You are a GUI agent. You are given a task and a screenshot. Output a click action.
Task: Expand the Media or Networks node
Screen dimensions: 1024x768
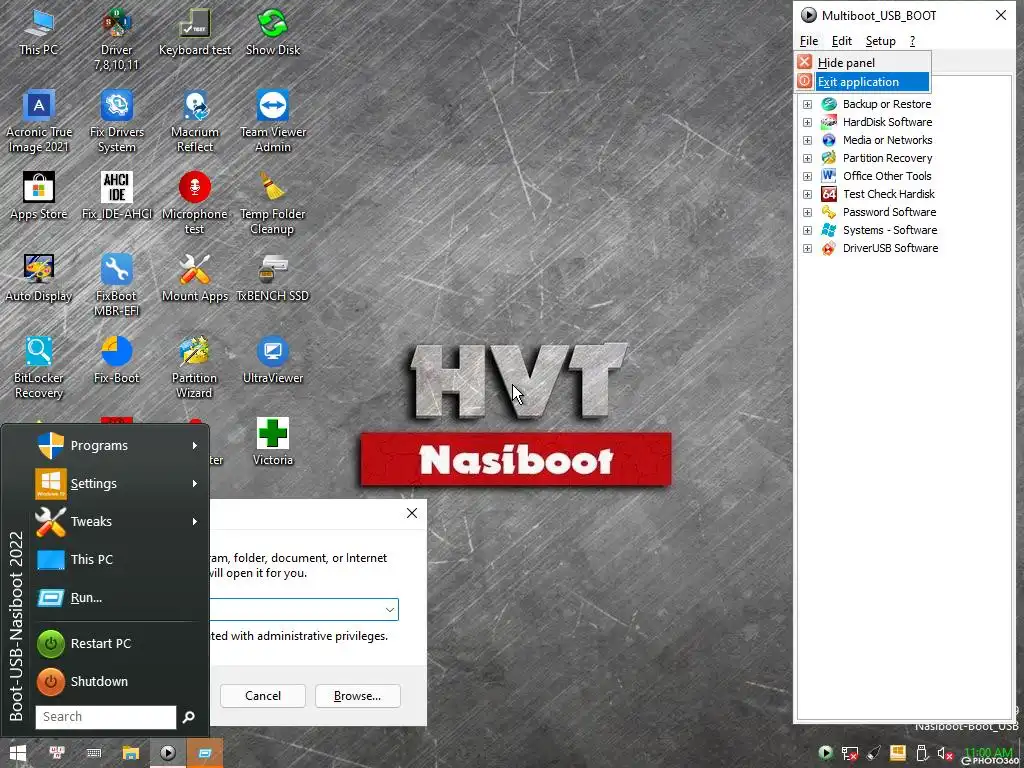807,140
